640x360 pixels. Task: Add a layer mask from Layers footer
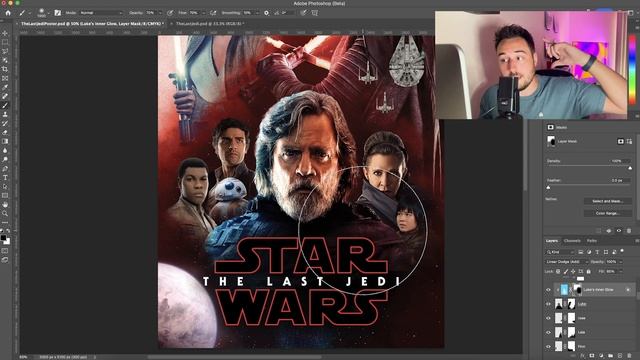click(592, 356)
